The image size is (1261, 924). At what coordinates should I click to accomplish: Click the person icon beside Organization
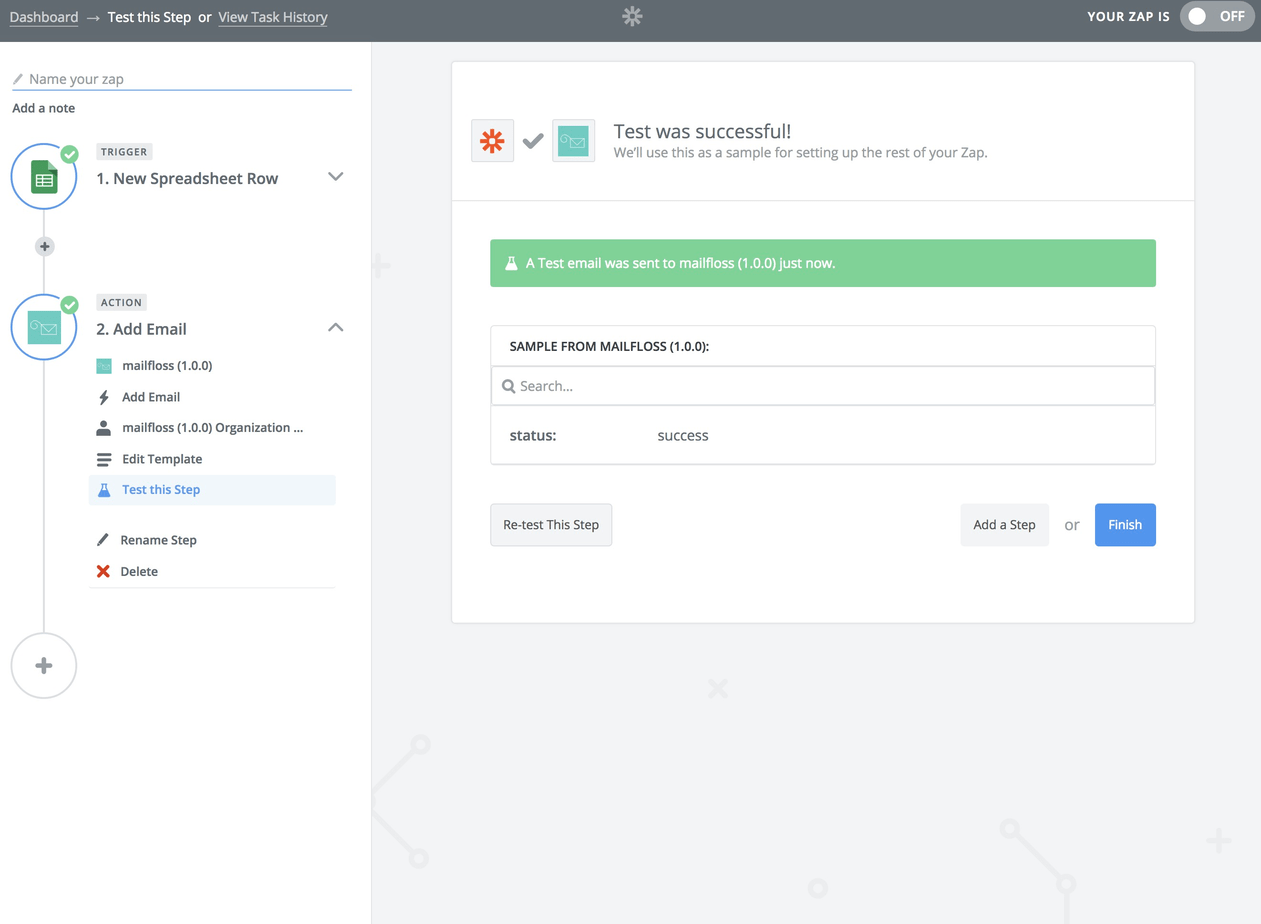(104, 428)
